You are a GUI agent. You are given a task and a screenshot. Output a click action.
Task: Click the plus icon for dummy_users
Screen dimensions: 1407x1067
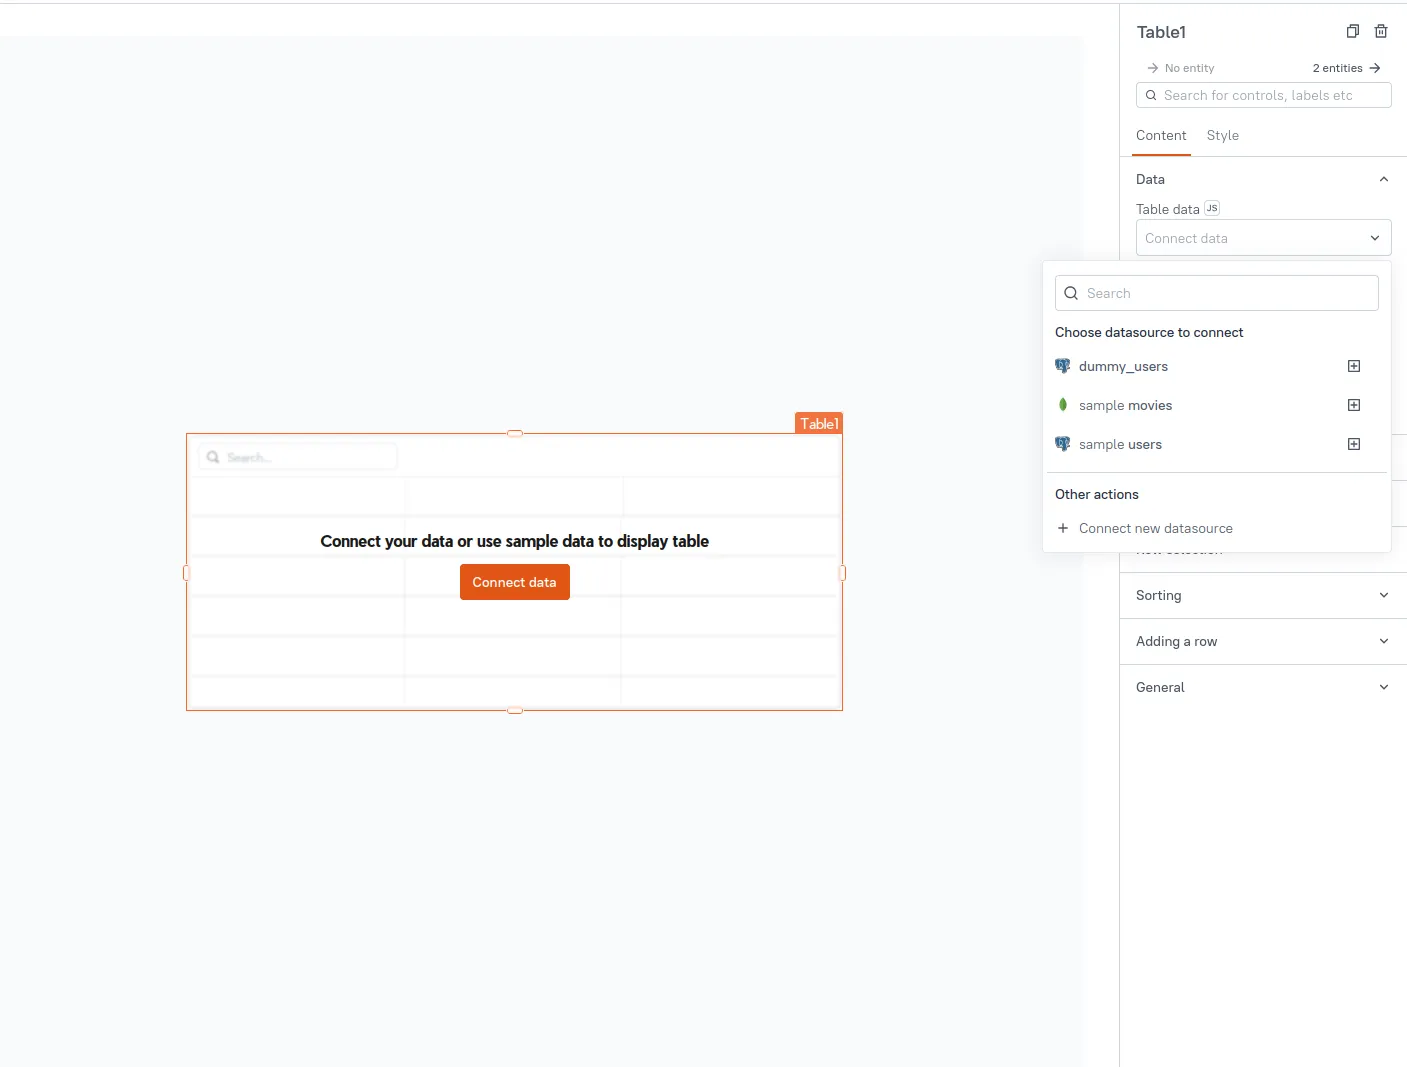1354,366
